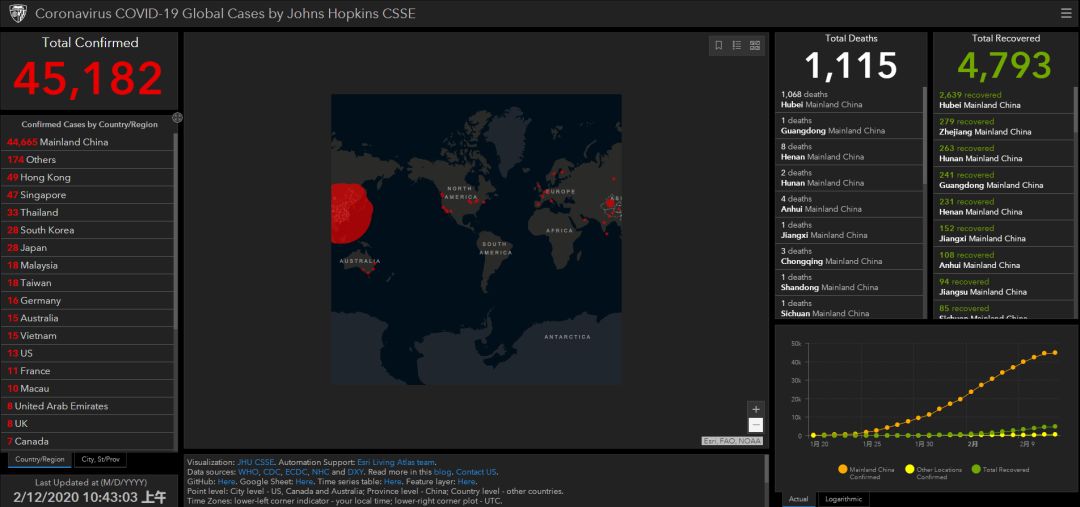Open the DXY data source link
This screenshot has height=507, width=1080.
click(x=355, y=472)
